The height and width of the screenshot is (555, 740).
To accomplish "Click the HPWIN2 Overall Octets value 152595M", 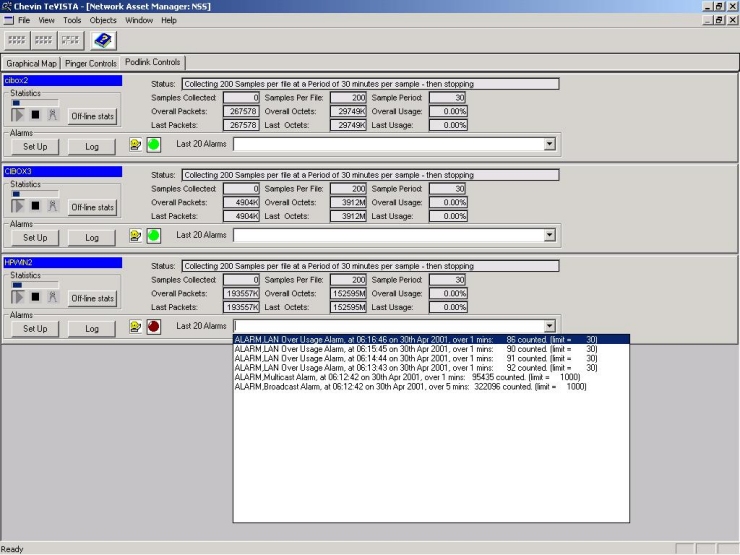I will click(x=348, y=294).
